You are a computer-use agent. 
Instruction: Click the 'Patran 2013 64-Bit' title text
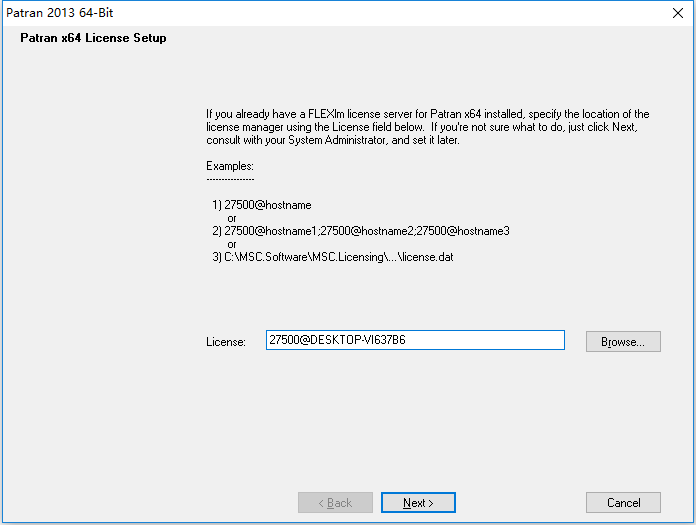pos(59,13)
